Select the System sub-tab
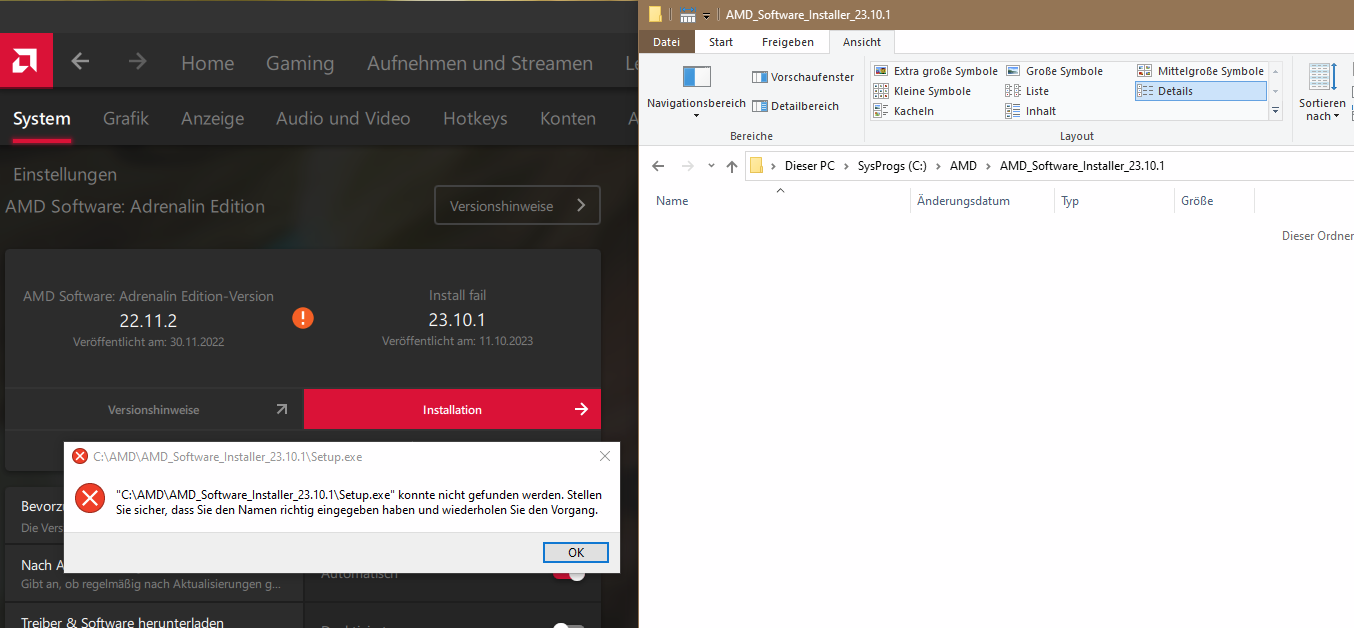 (42, 118)
